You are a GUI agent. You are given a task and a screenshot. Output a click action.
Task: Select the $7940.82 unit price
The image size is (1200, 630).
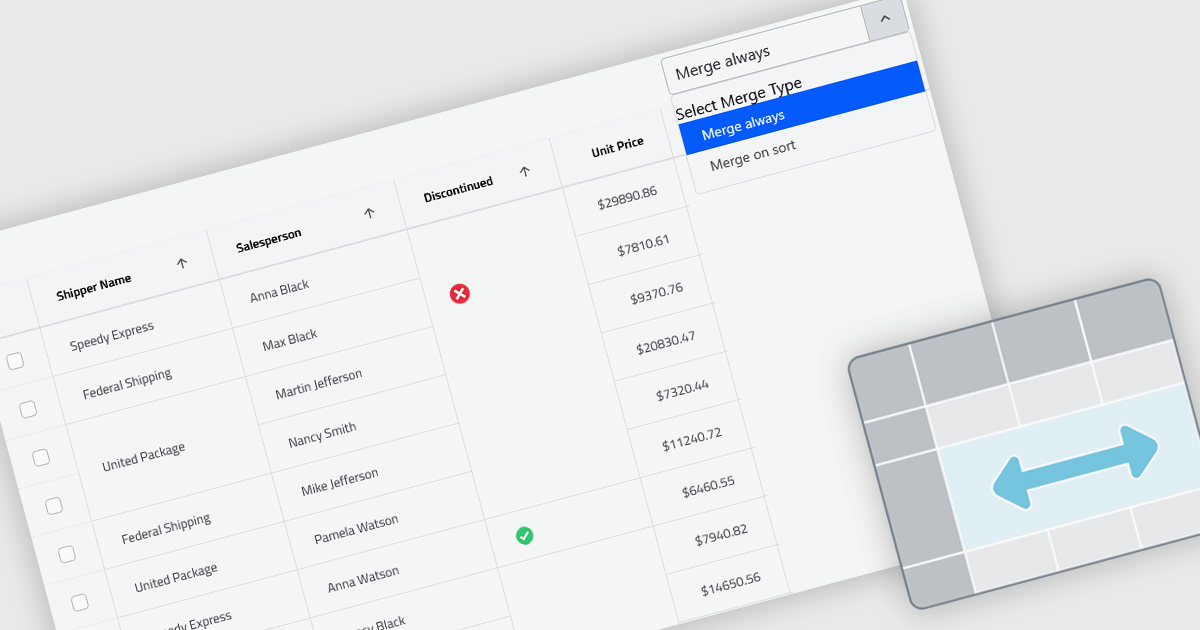pos(721,535)
